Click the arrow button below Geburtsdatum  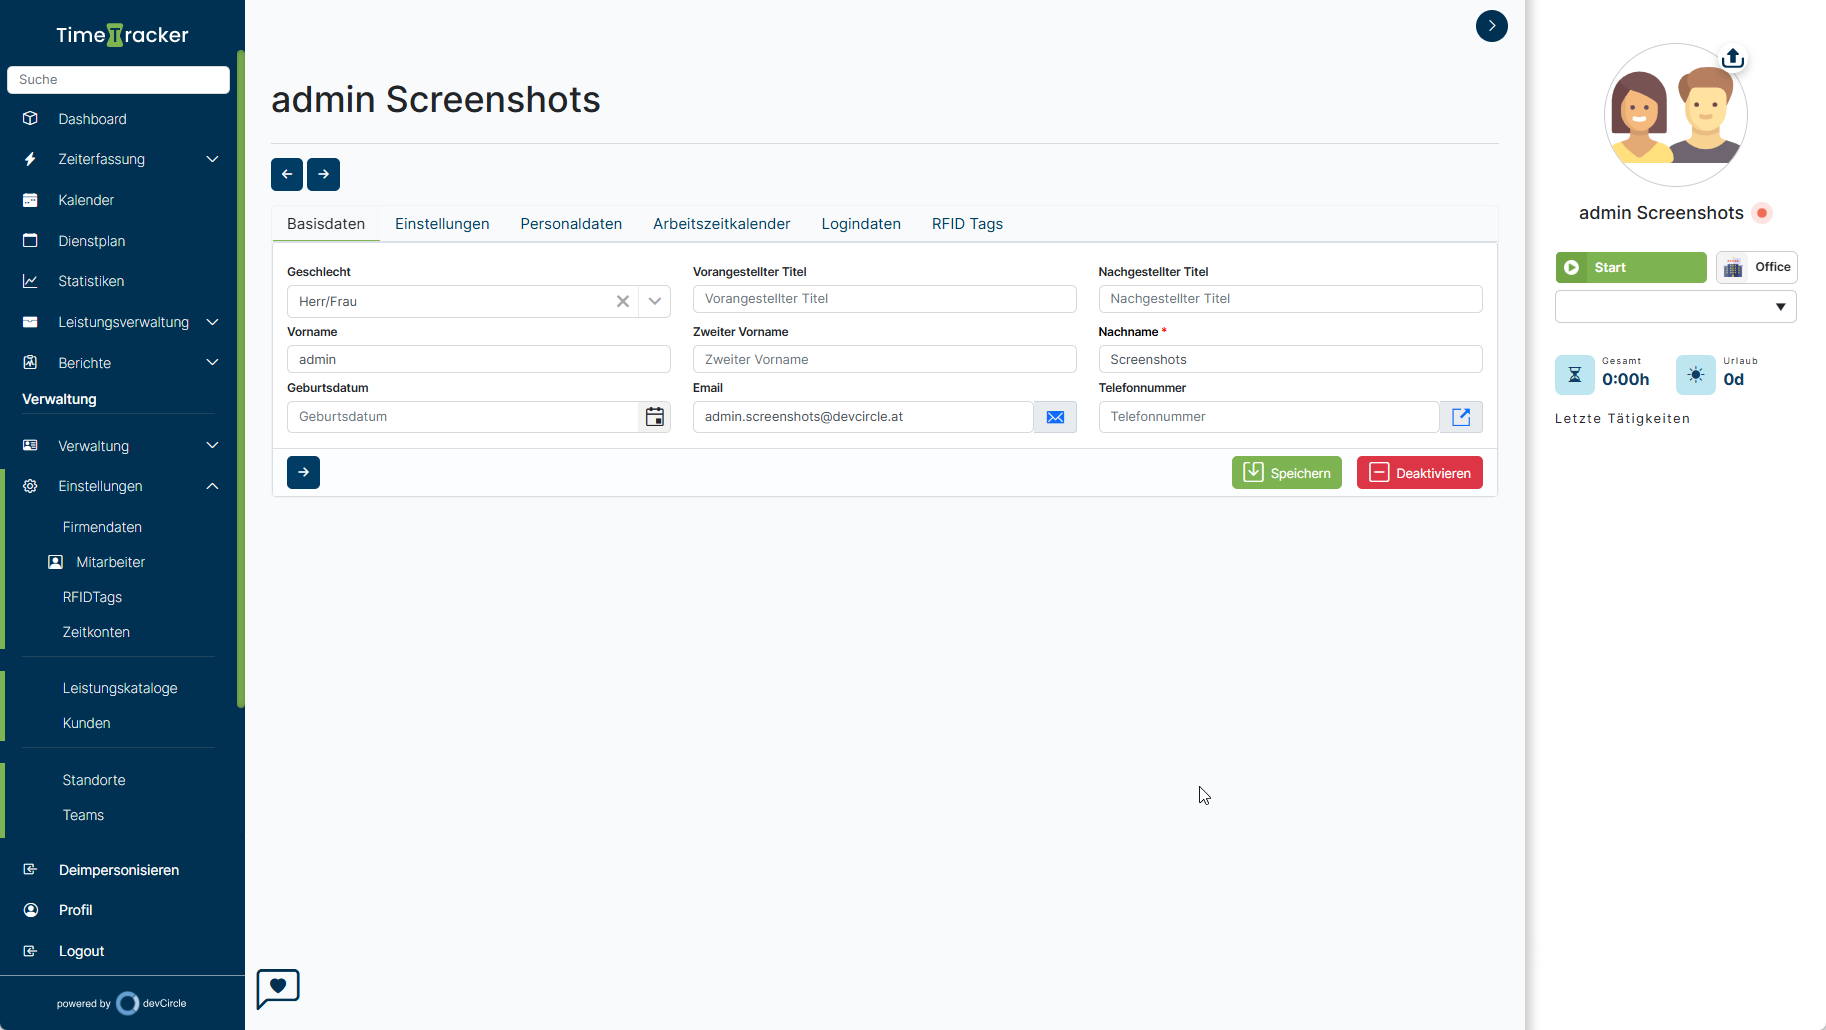coord(303,472)
